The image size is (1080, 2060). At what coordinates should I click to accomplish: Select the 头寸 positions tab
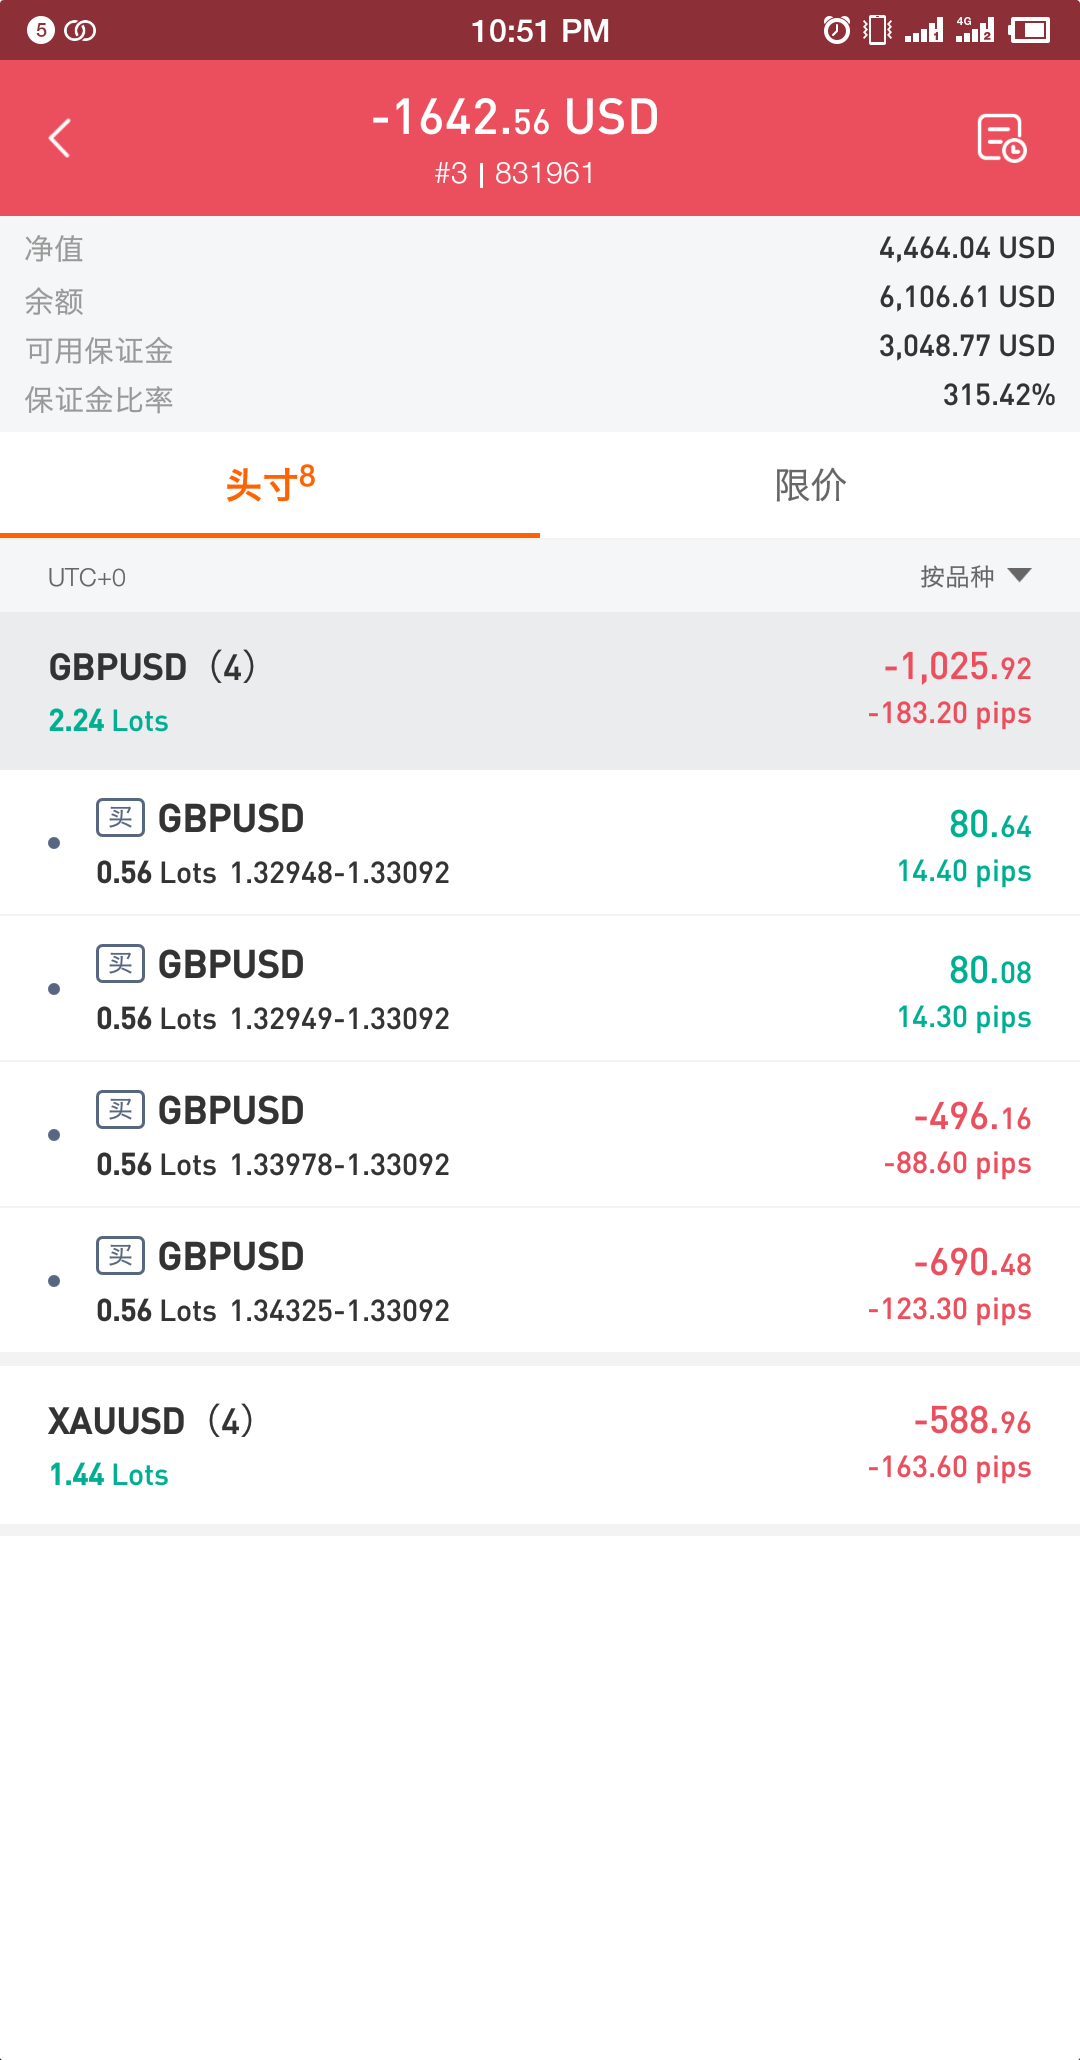(x=270, y=486)
